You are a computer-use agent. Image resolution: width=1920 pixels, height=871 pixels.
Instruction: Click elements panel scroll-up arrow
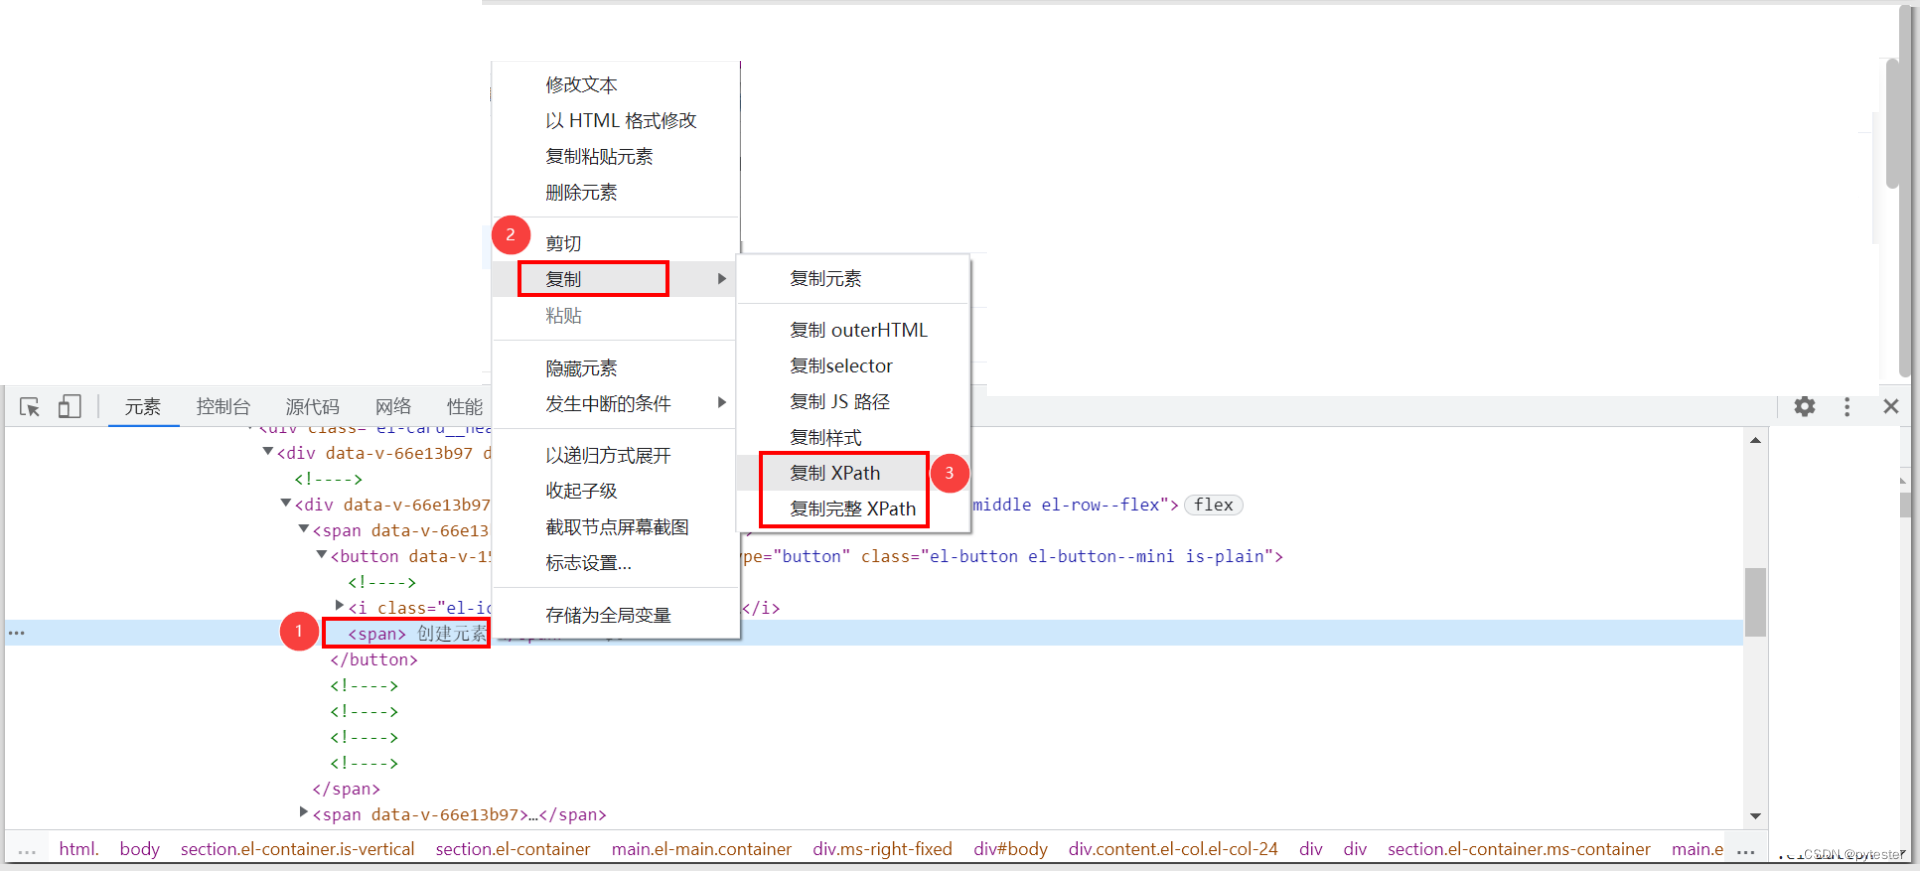point(1755,440)
